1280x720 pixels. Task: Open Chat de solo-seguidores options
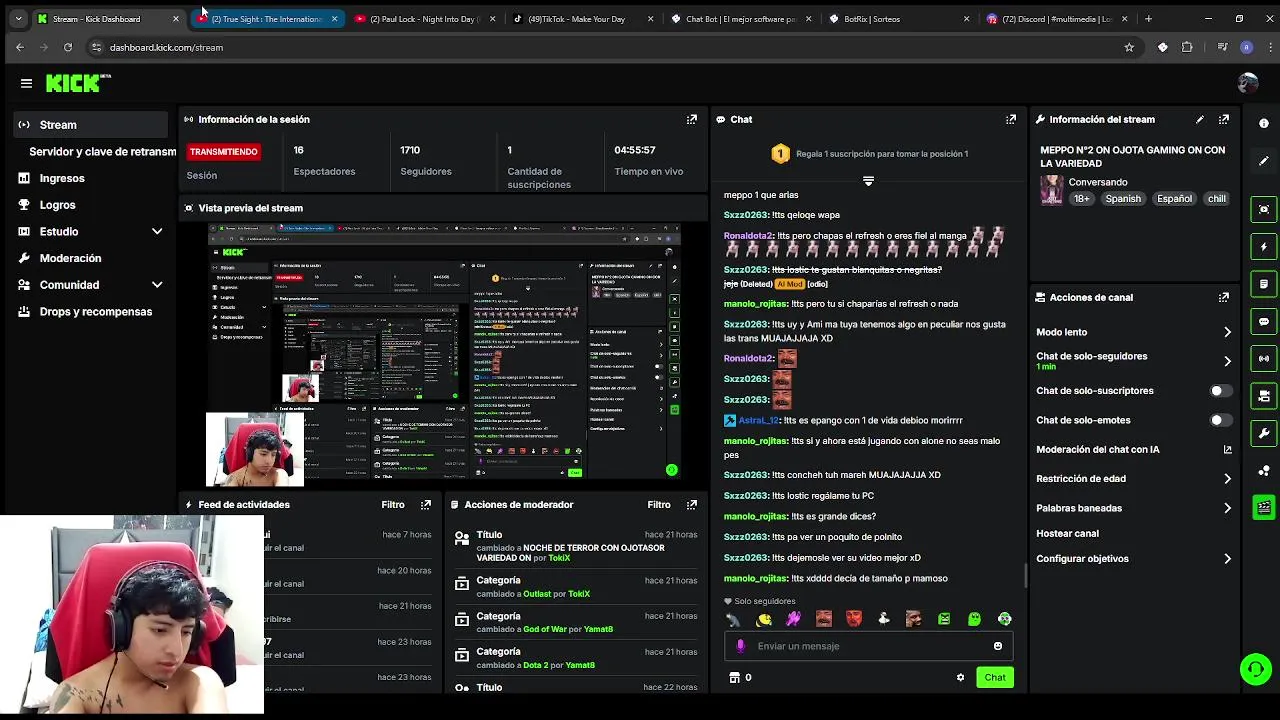point(1134,360)
